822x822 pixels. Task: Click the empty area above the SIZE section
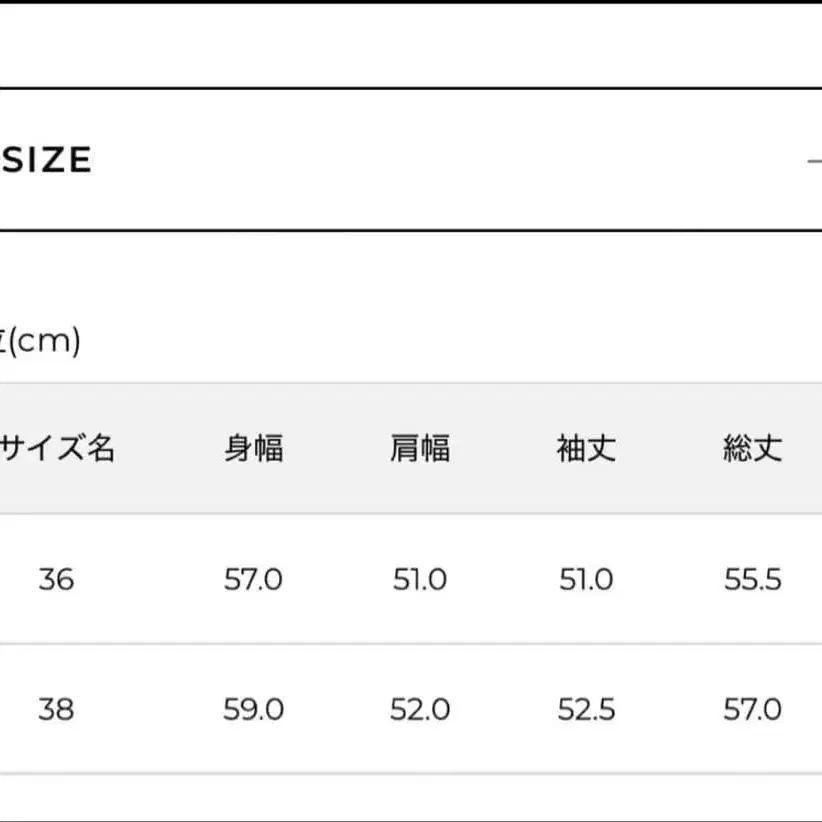(x=410, y=46)
